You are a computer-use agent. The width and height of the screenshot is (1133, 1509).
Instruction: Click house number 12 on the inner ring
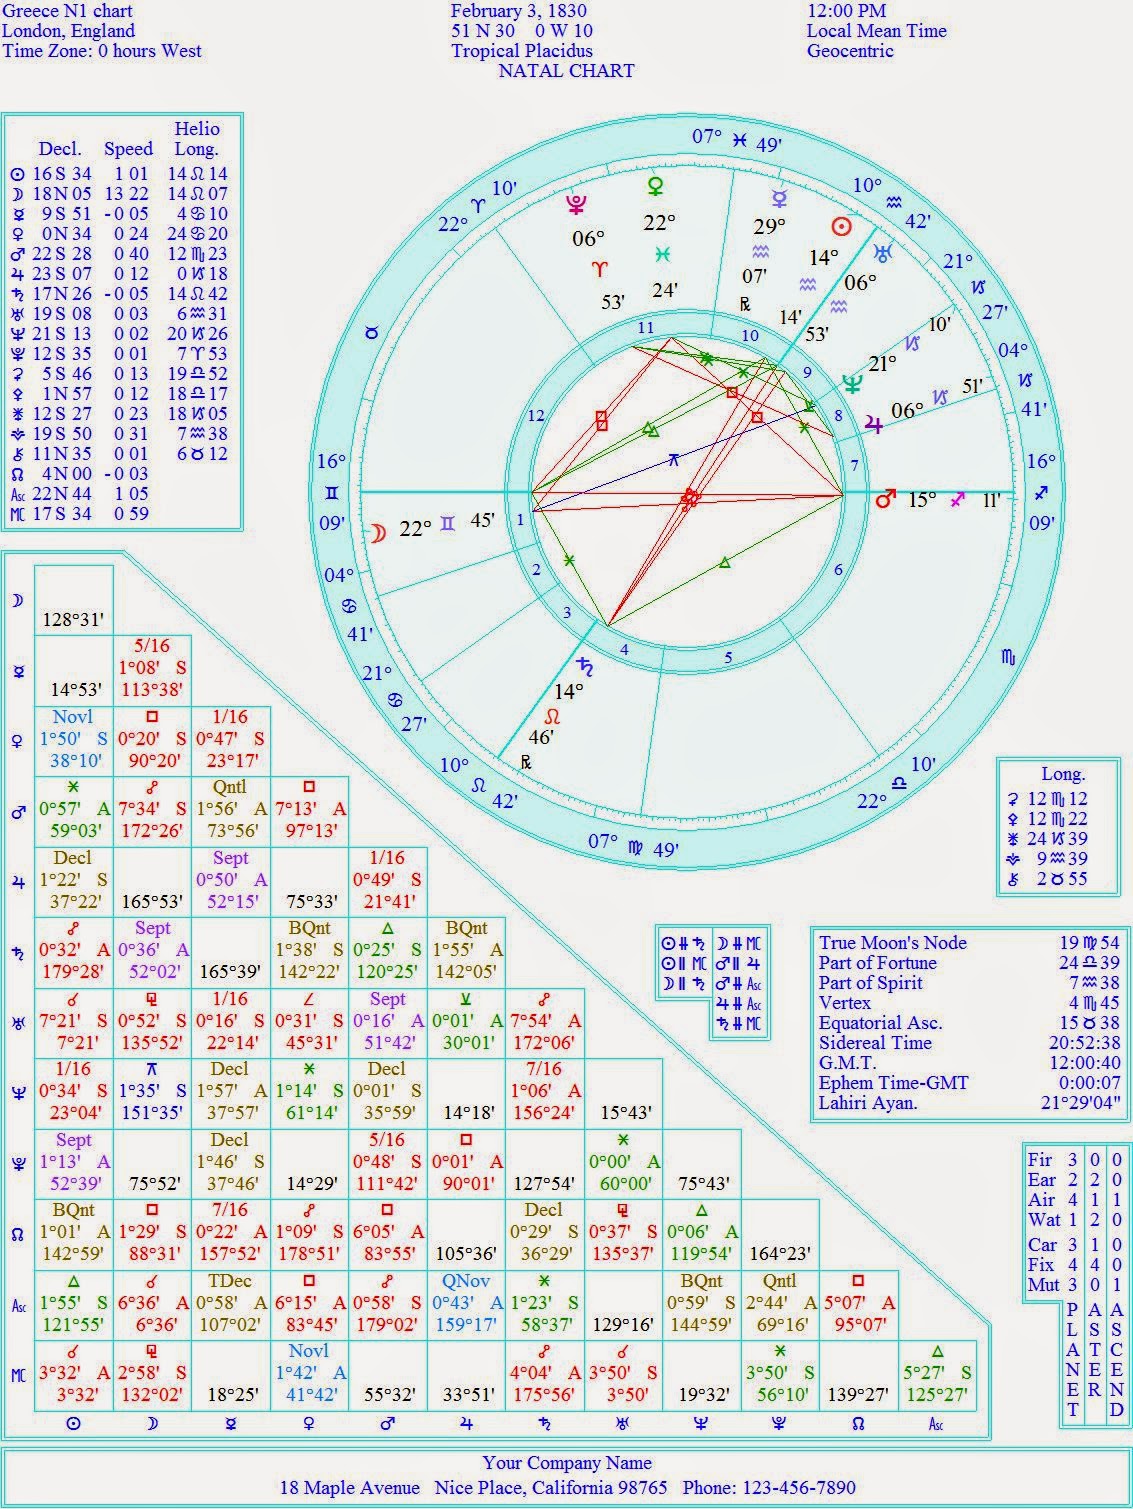[536, 416]
